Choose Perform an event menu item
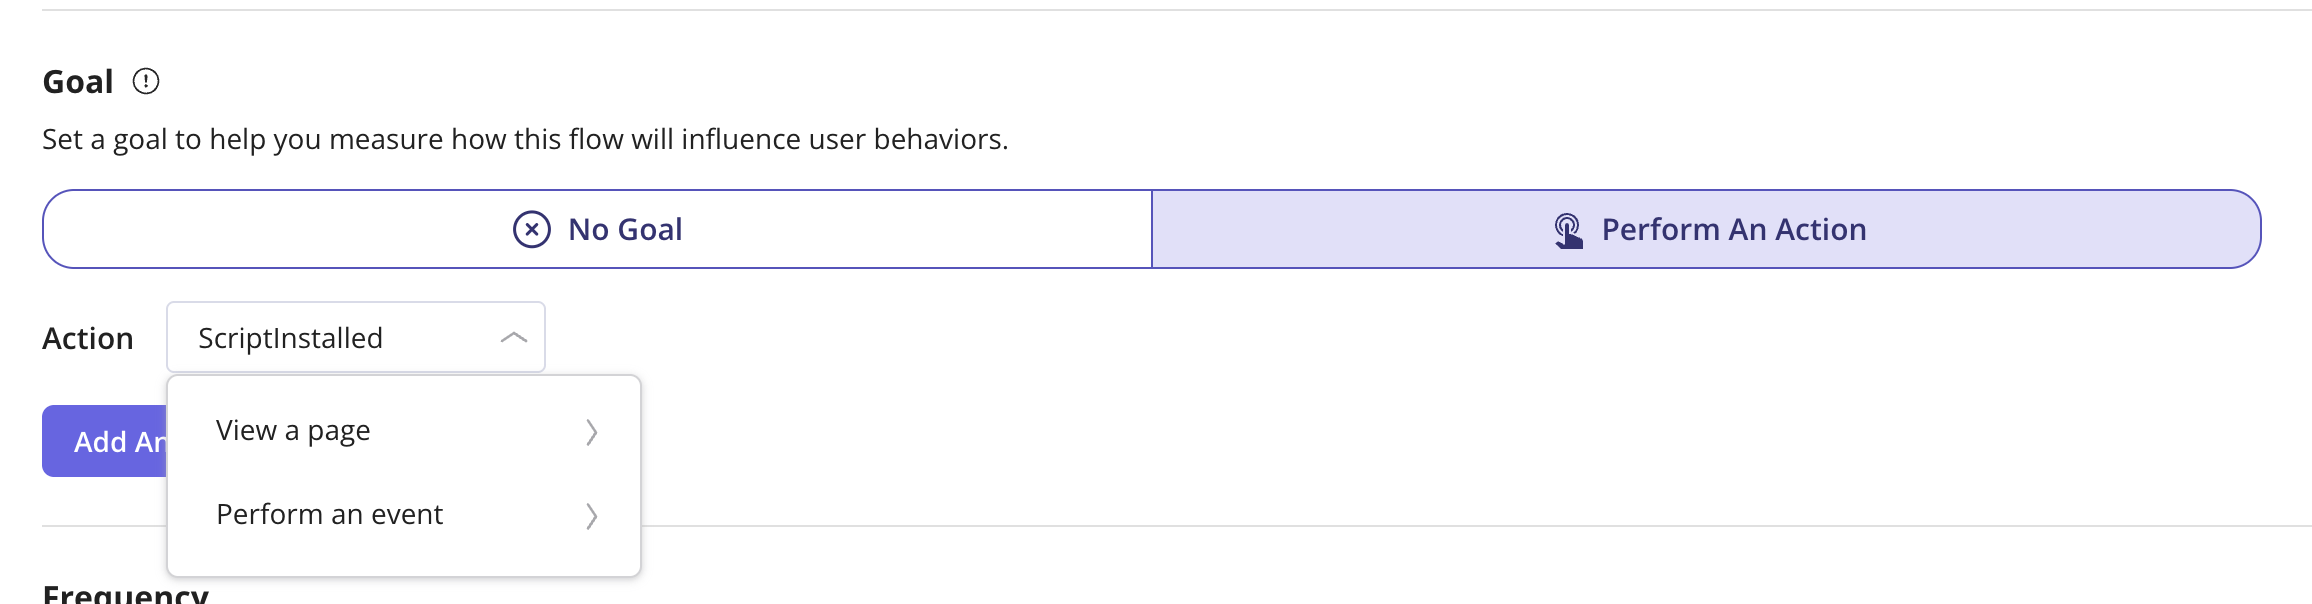Image resolution: width=2312 pixels, height=604 pixels. tap(404, 515)
